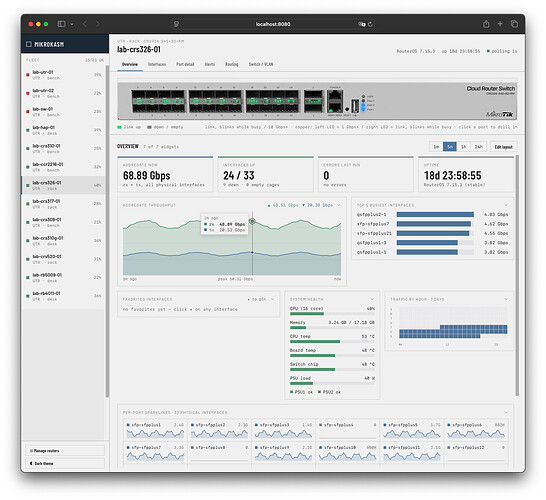
Task: Open the Safari share icon
Action: pos(486,24)
